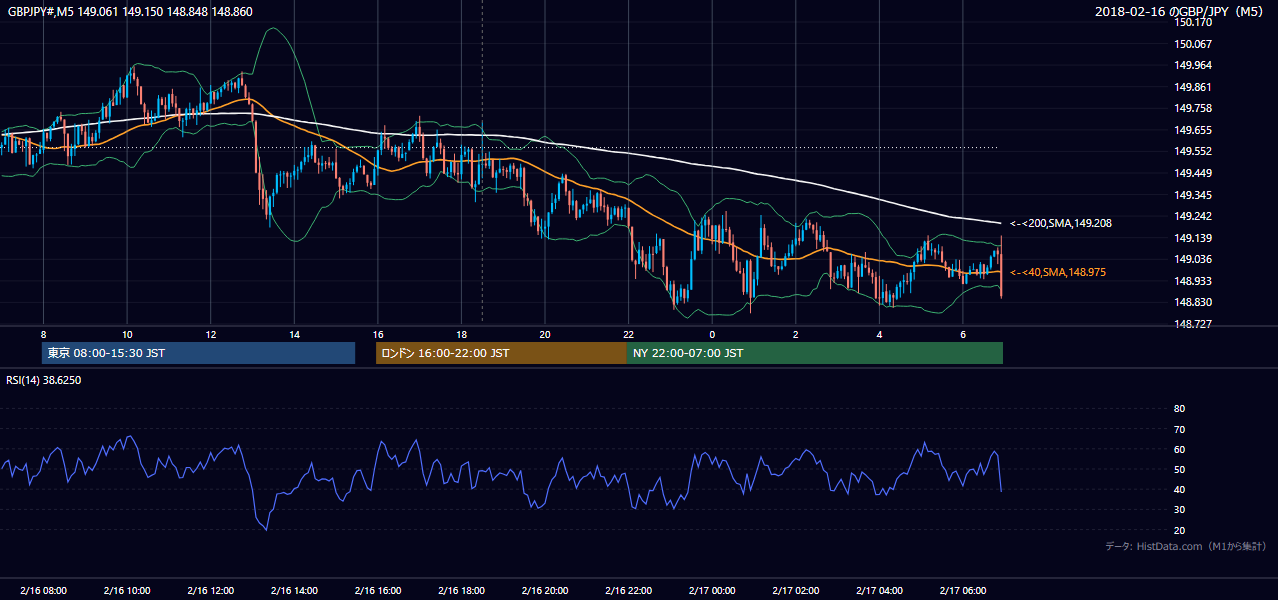The height and width of the screenshot is (600, 1278).
Task: Click price axis value 149.552
Action: point(1193,151)
